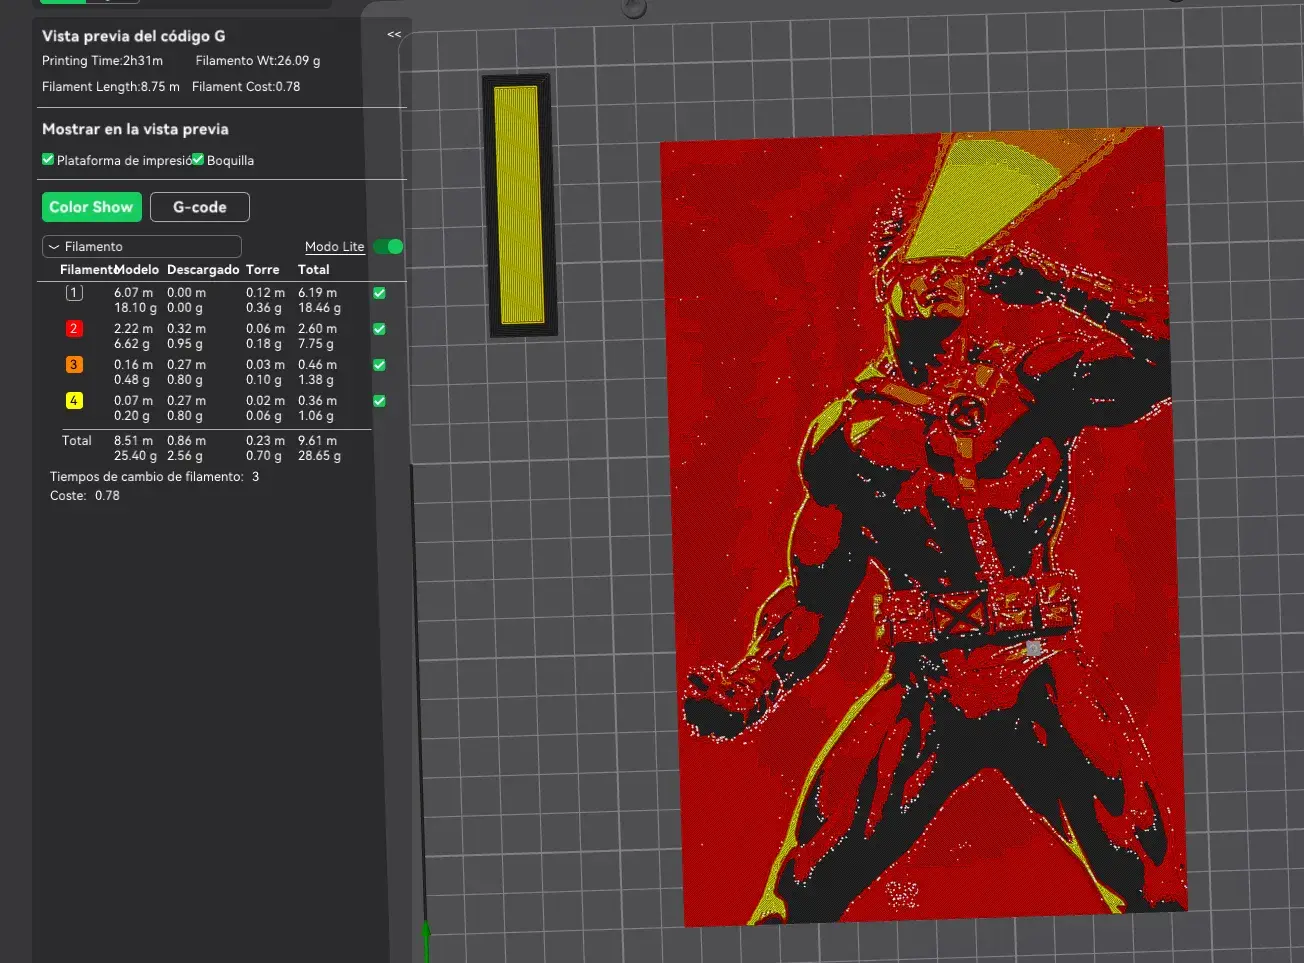
Task: Uncheck visibility for filament 4 row
Action: 380,401
